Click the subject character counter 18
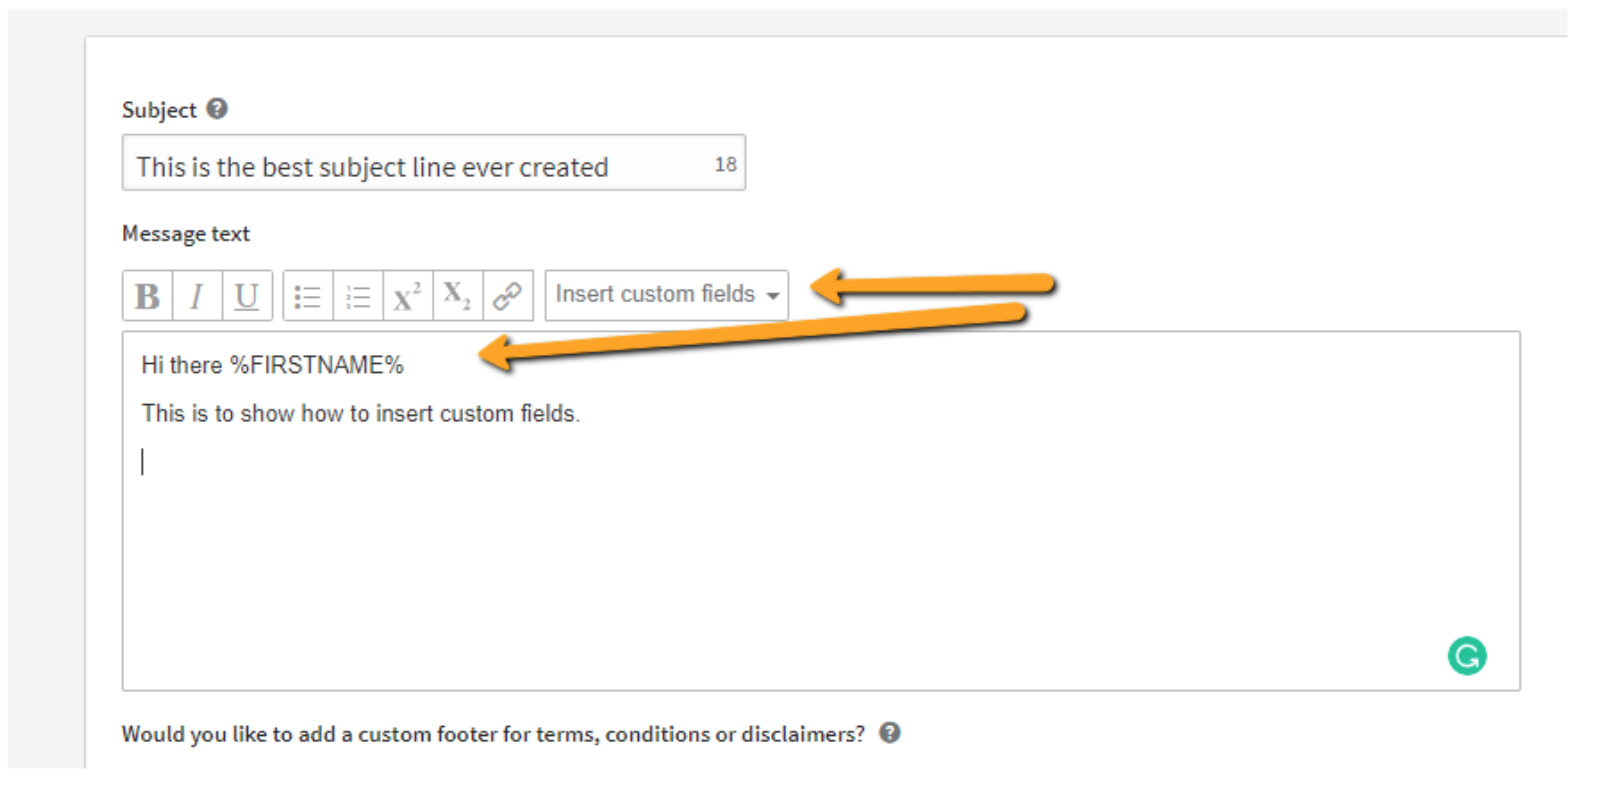This screenshot has height=792, width=1624. click(x=725, y=164)
